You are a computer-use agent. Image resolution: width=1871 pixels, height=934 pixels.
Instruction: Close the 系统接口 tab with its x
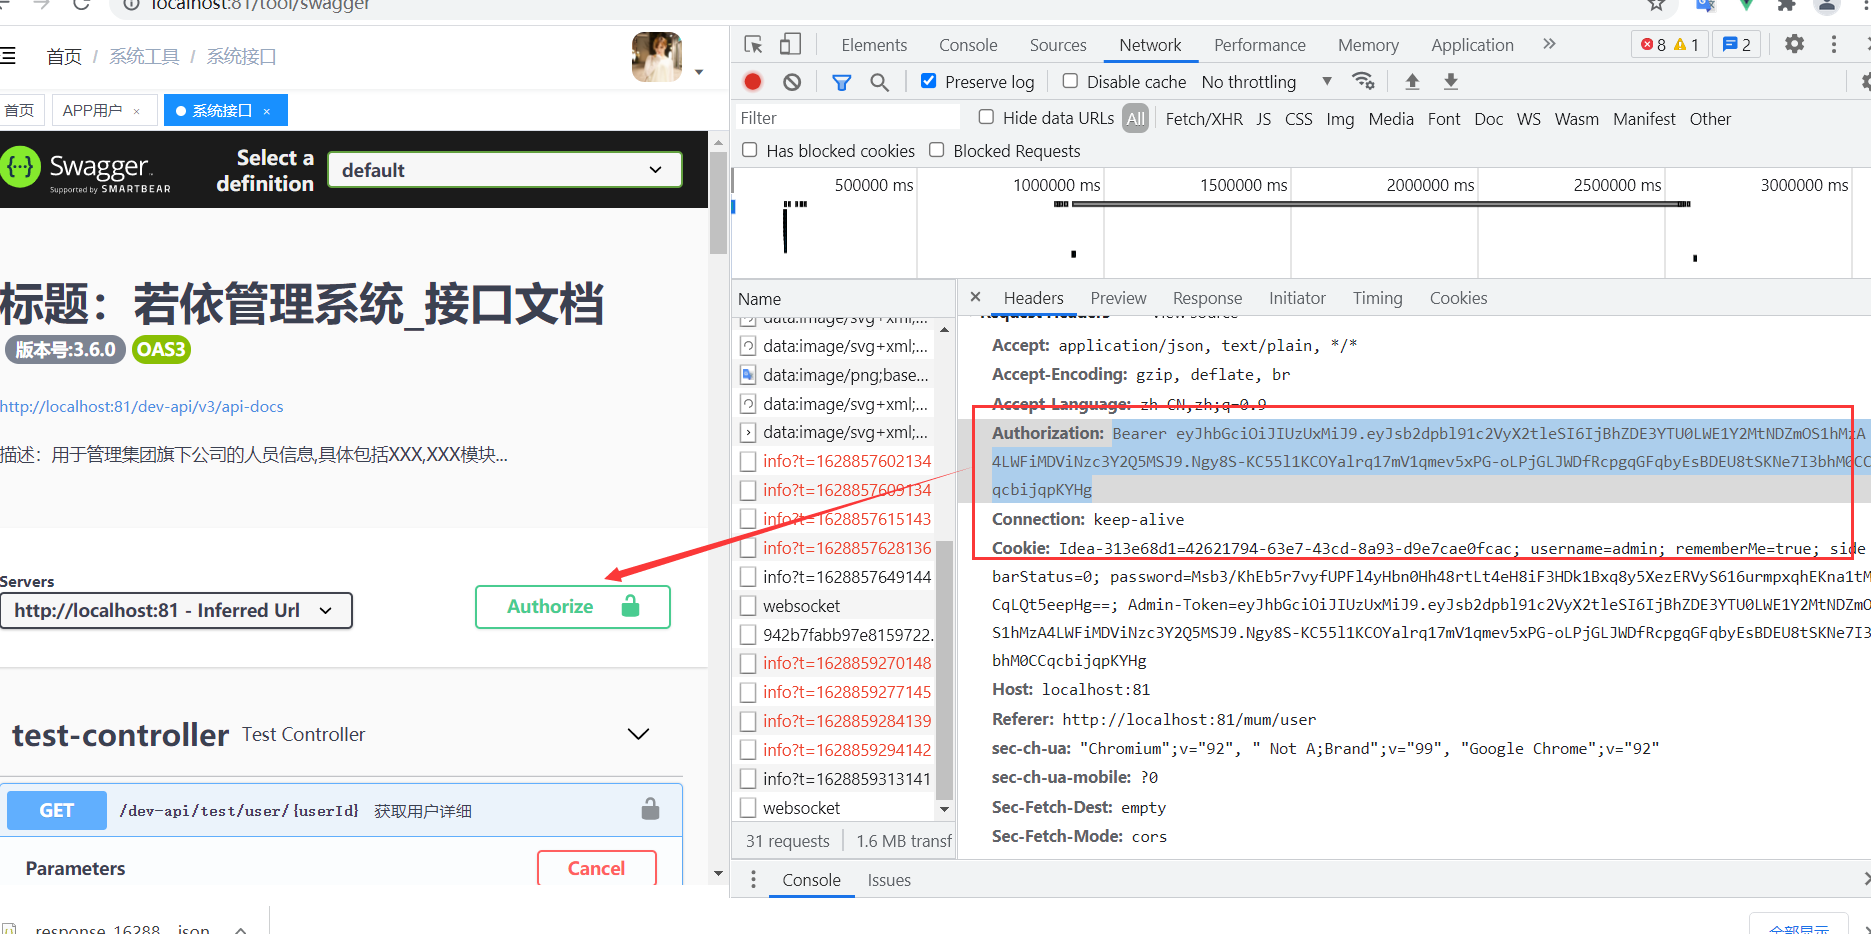point(267,111)
